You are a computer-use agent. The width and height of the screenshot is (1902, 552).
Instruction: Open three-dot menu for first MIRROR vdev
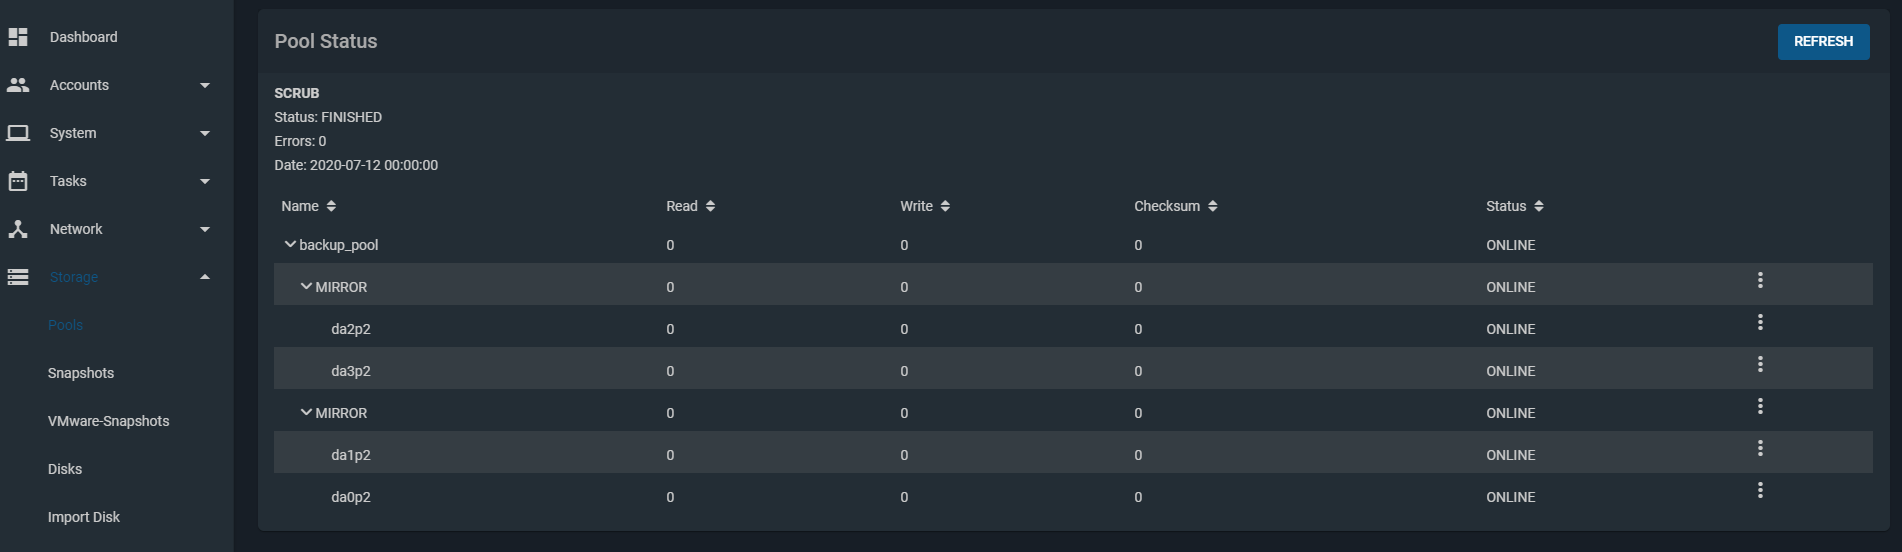coord(1760,280)
